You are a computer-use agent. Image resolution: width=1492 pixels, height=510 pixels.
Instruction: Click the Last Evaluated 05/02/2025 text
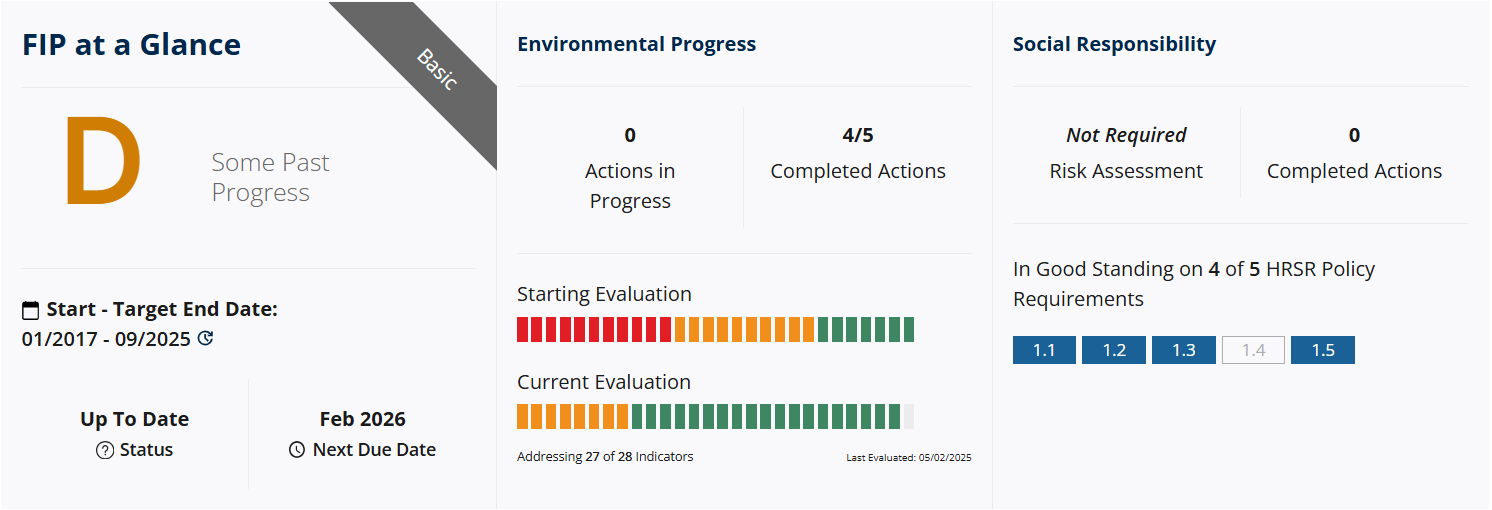click(x=908, y=458)
